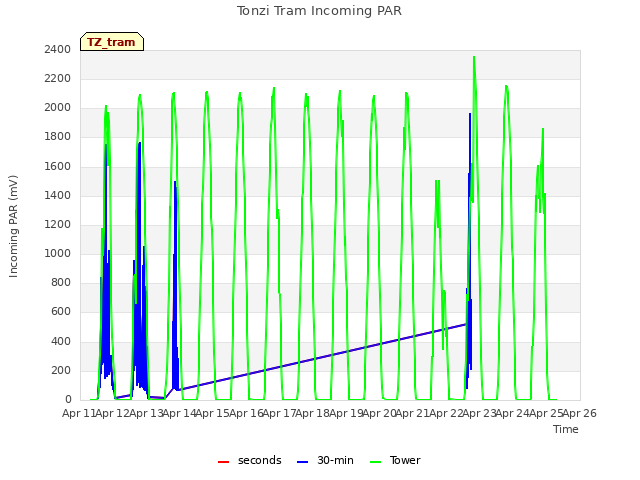The height and width of the screenshot is (480, 640).
Task: Click the 0 y-axis tick label
Action: point(68,399)
